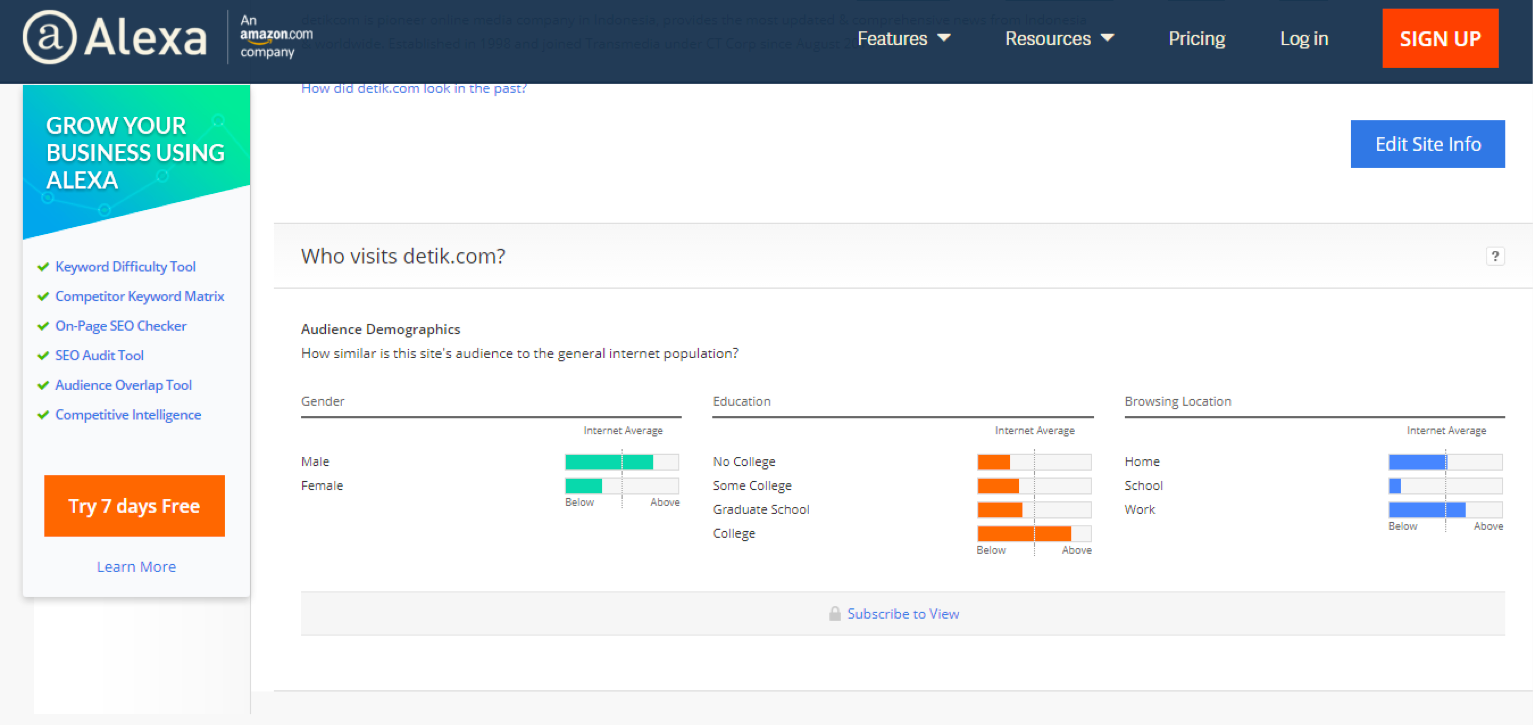Click Try 7 days Free button
Image resolution: width=1533 pixels, height=725 pixels.
pos(134,506)
